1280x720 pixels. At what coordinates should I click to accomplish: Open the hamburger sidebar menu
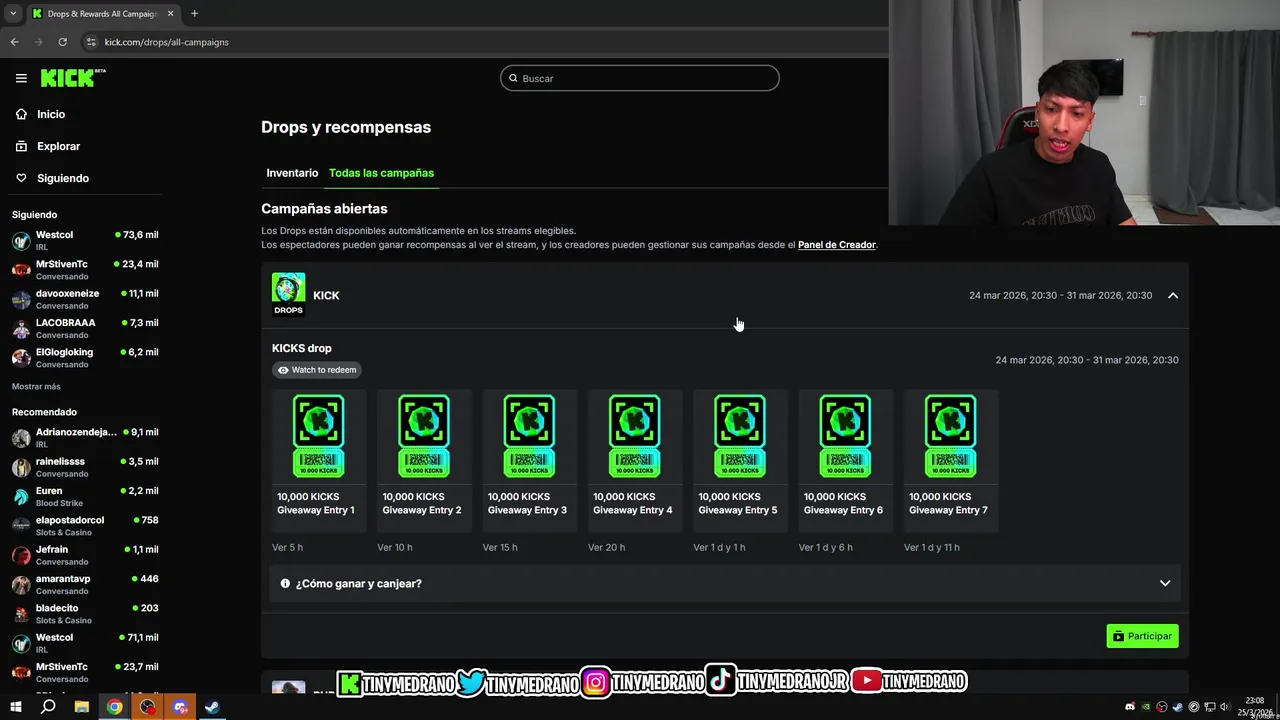pos(21,78)
